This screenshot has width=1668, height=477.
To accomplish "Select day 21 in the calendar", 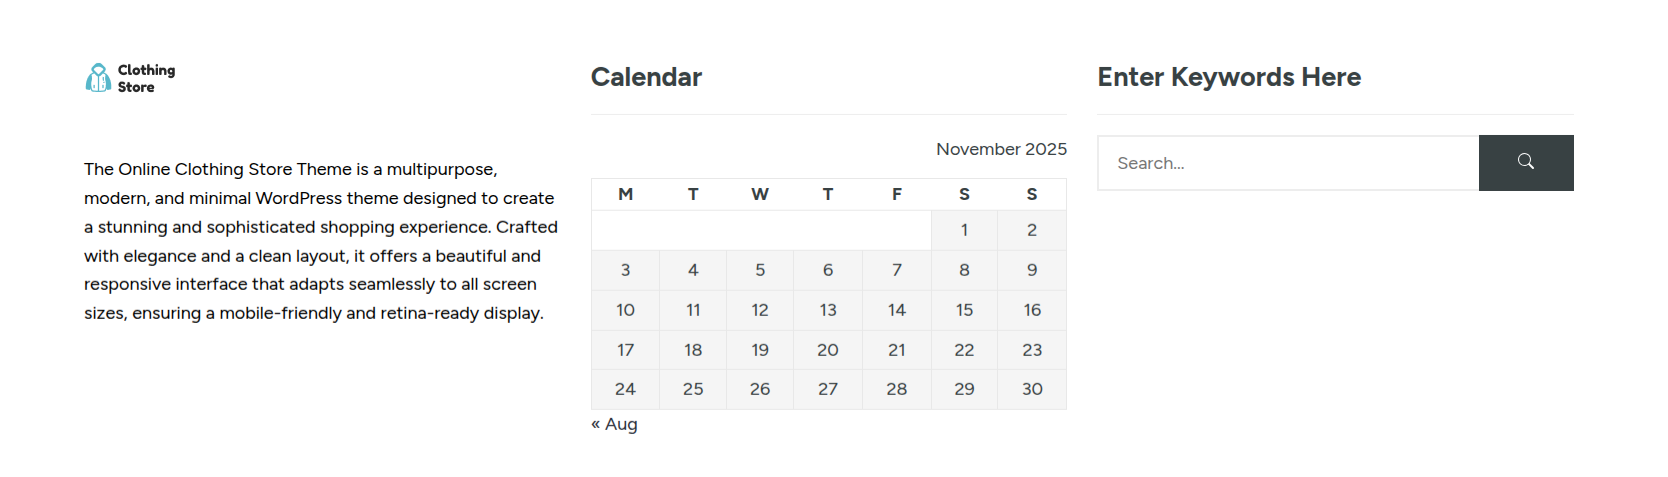I will (x=897, y=350).
